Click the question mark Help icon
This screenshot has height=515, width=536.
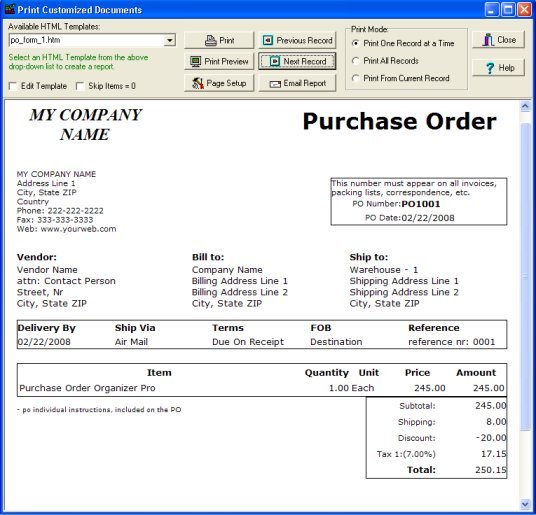click(x=490, y=68)
